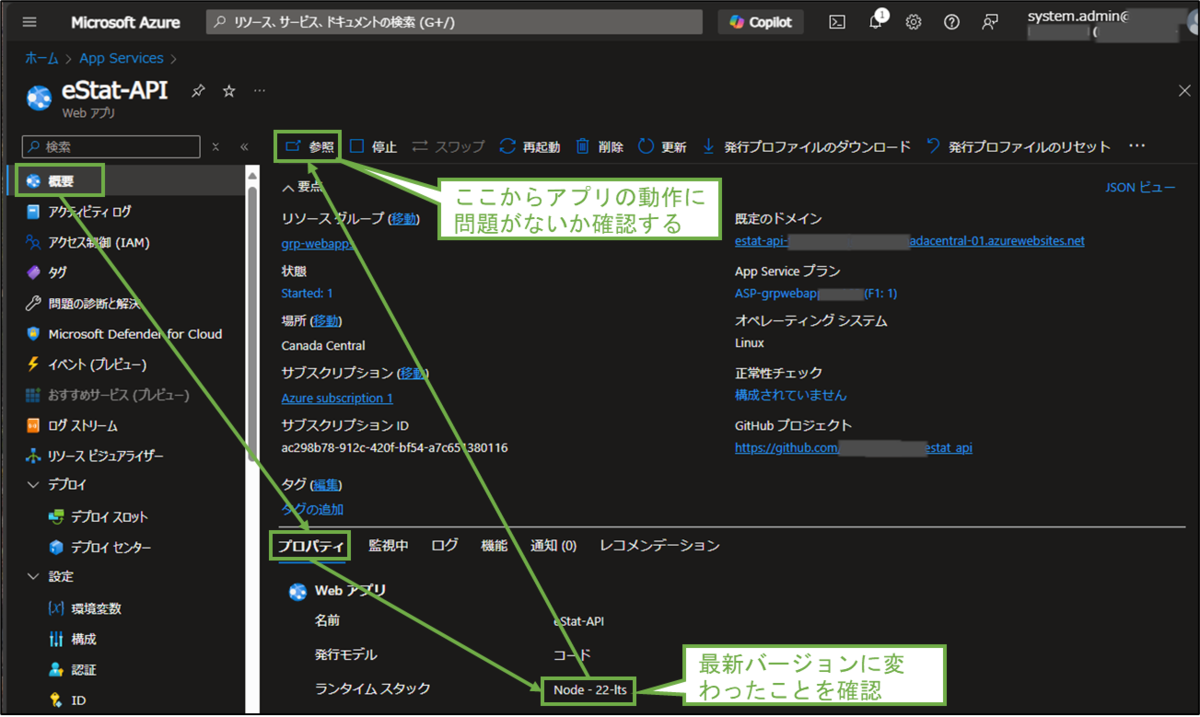
Task: Click the Copilot button
Action: point(760,22)
